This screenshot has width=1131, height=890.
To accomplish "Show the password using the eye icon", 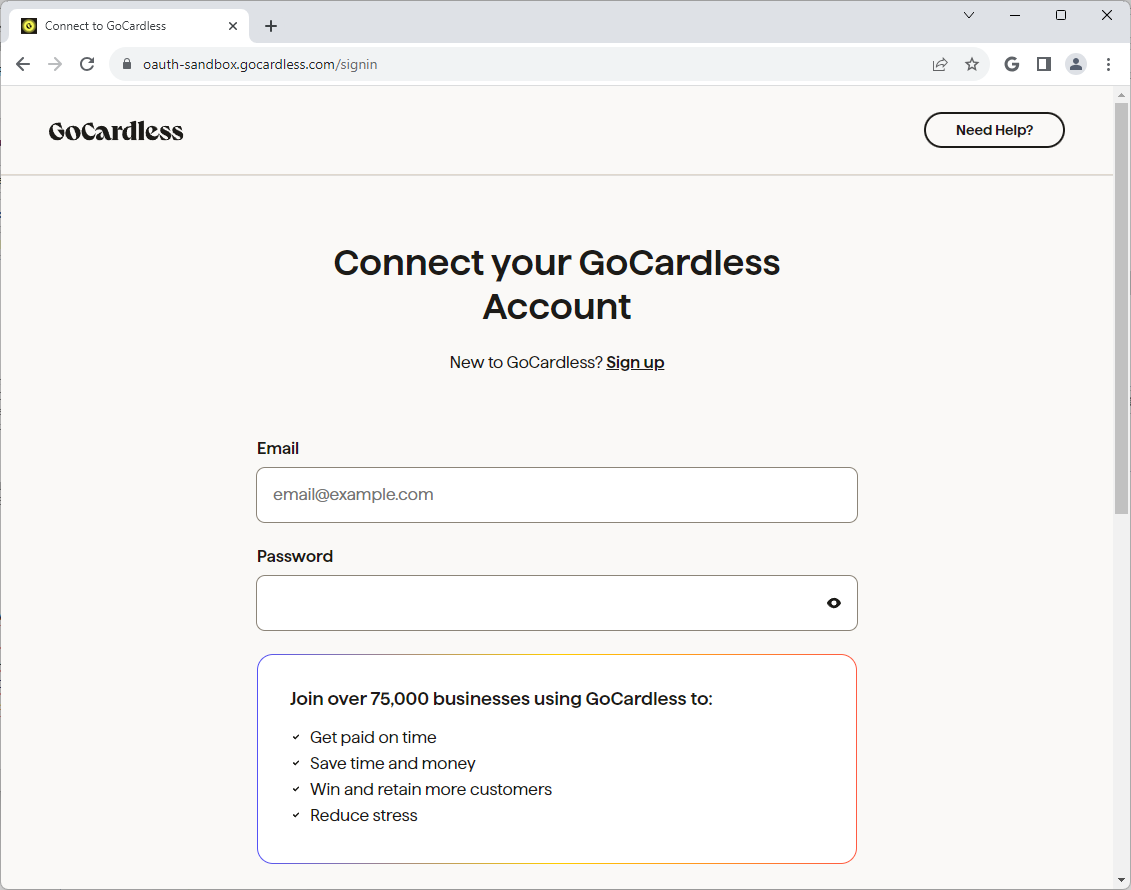I will 833,603.
